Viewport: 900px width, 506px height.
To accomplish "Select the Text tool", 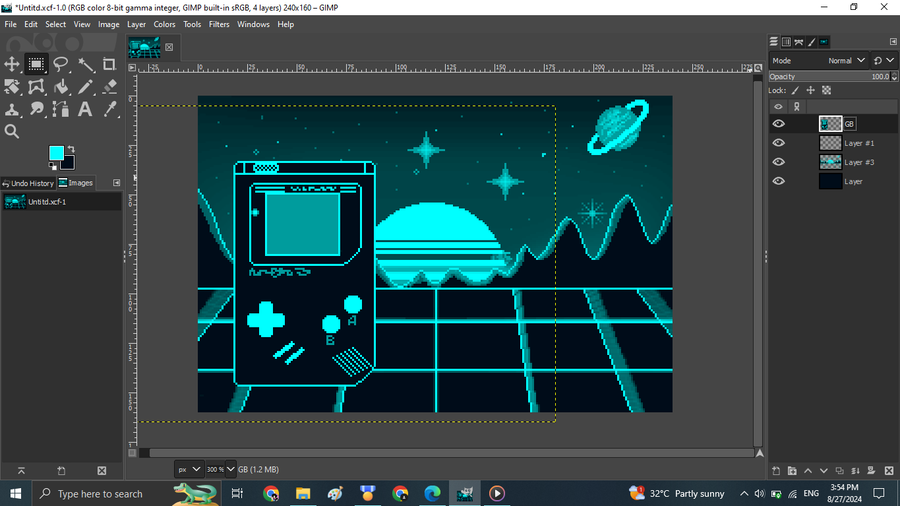I will 85,109.
